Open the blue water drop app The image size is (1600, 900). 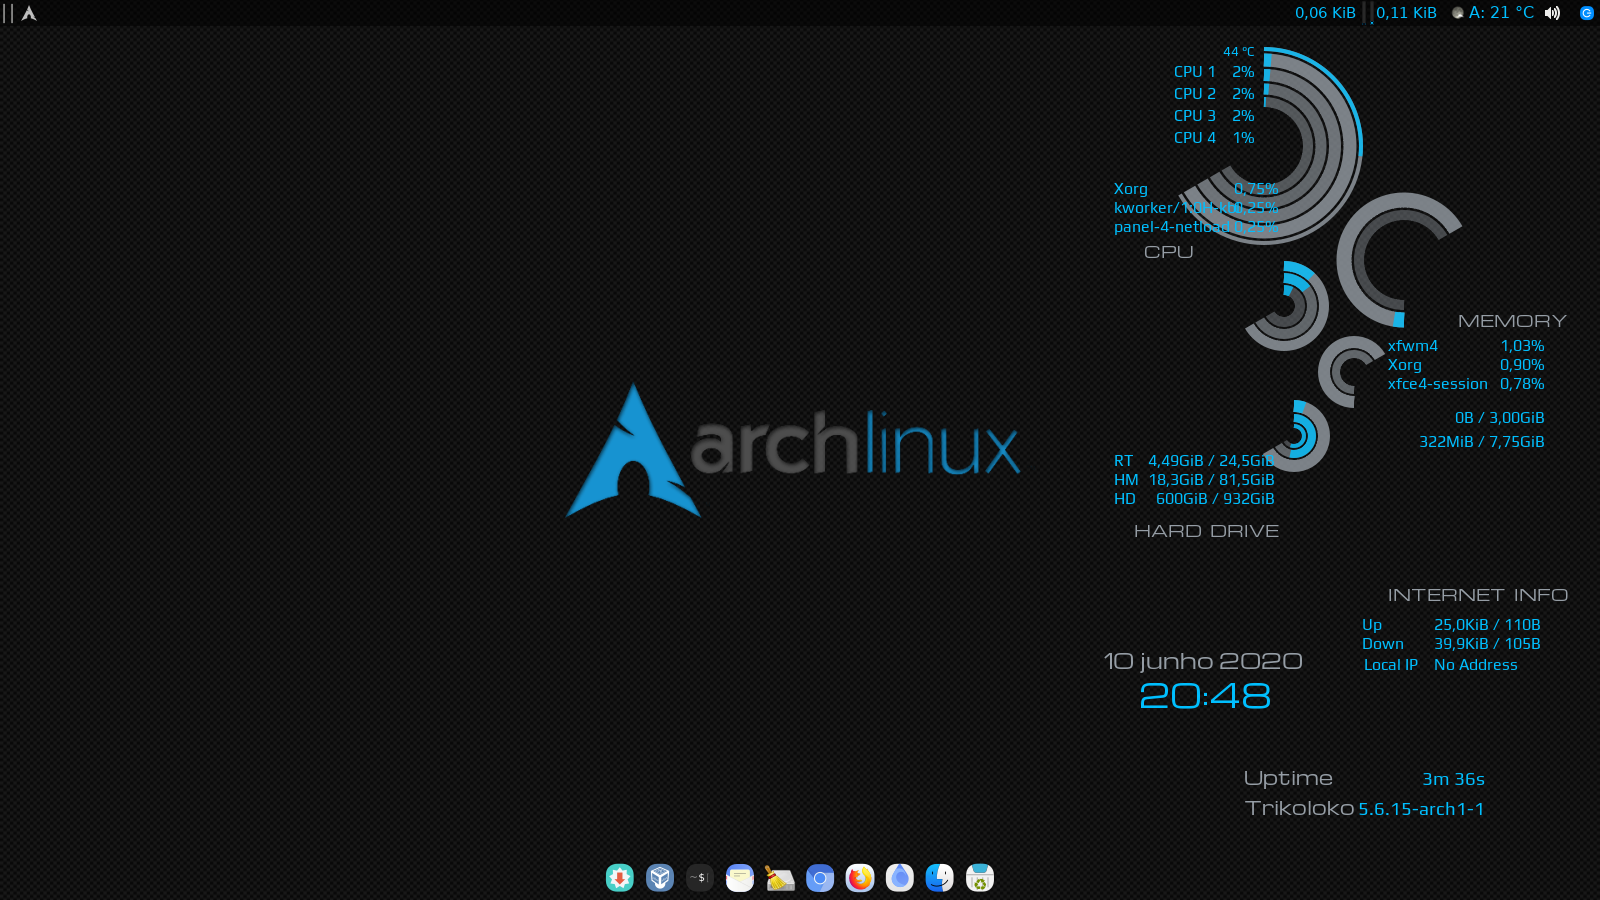900,878
